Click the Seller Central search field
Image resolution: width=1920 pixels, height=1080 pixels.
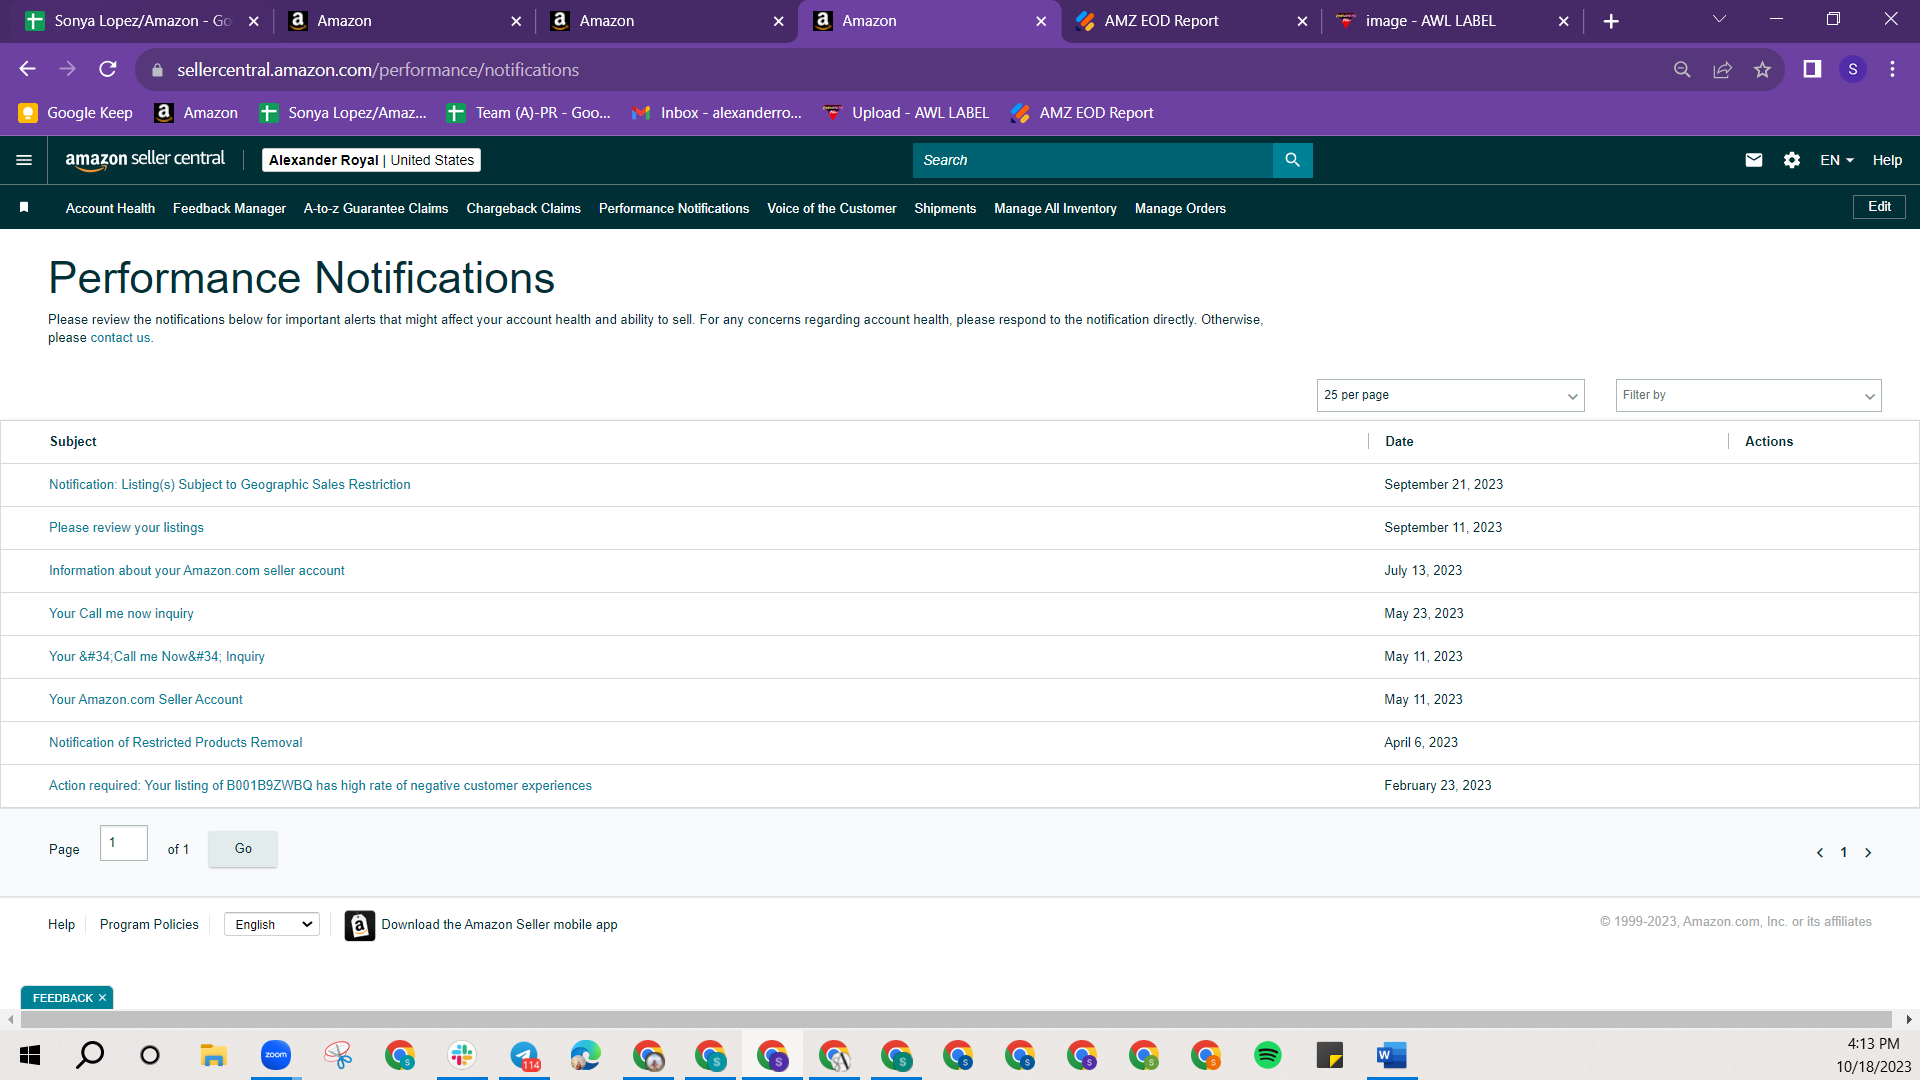pyautogui.click(x=1092, y=160)
